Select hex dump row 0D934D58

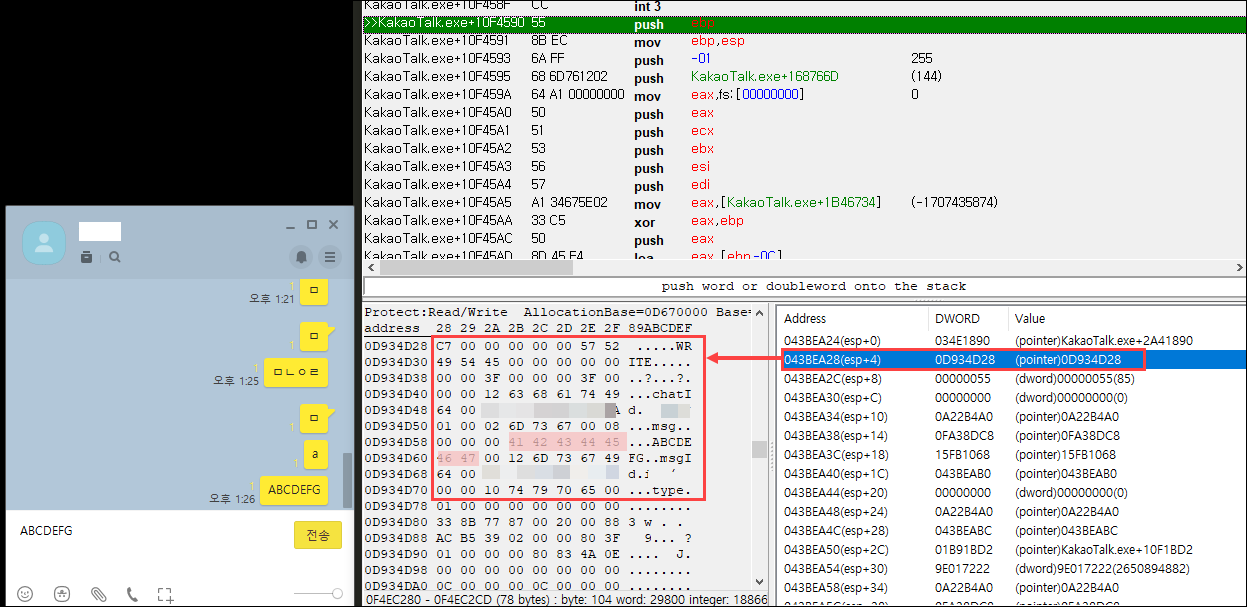528,441
